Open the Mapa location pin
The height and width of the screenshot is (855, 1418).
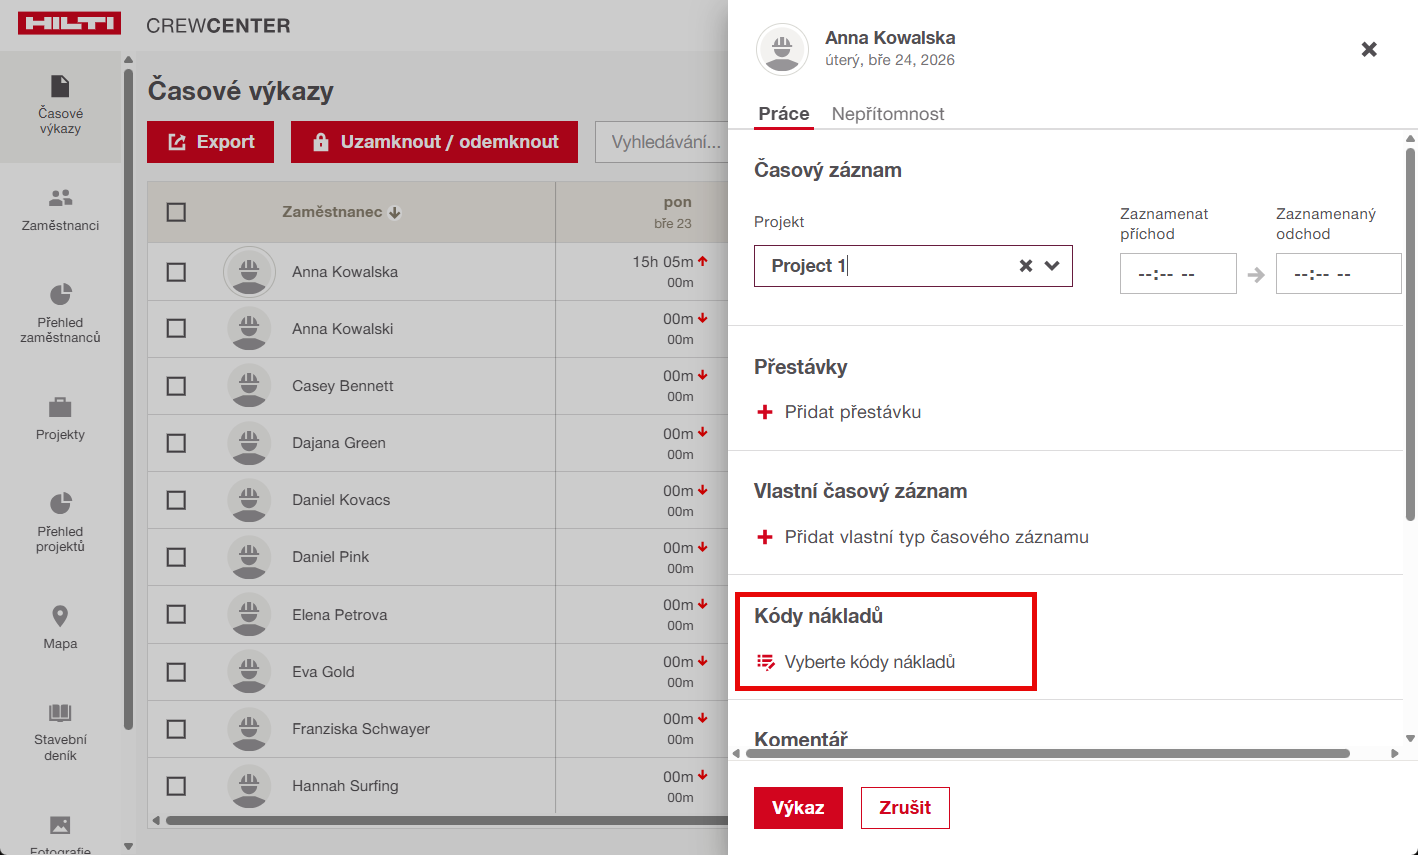click(60, 616)
